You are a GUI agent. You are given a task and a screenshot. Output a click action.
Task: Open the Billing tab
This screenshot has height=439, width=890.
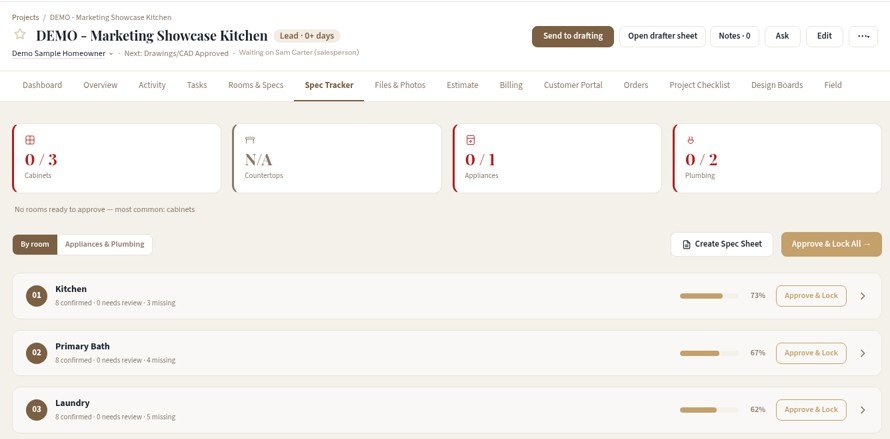511,85
